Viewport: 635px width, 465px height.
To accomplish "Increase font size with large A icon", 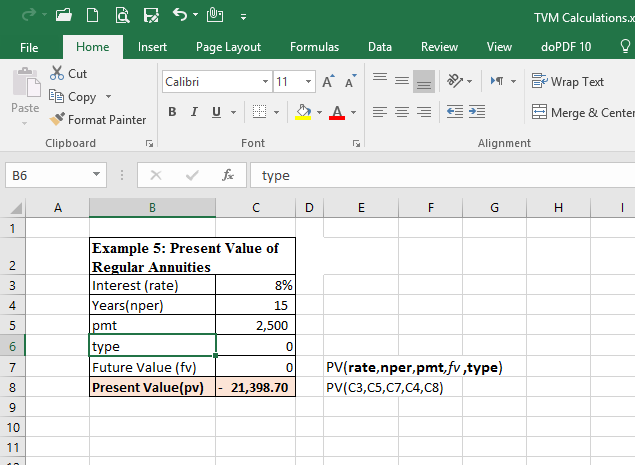I will [328, 81].
